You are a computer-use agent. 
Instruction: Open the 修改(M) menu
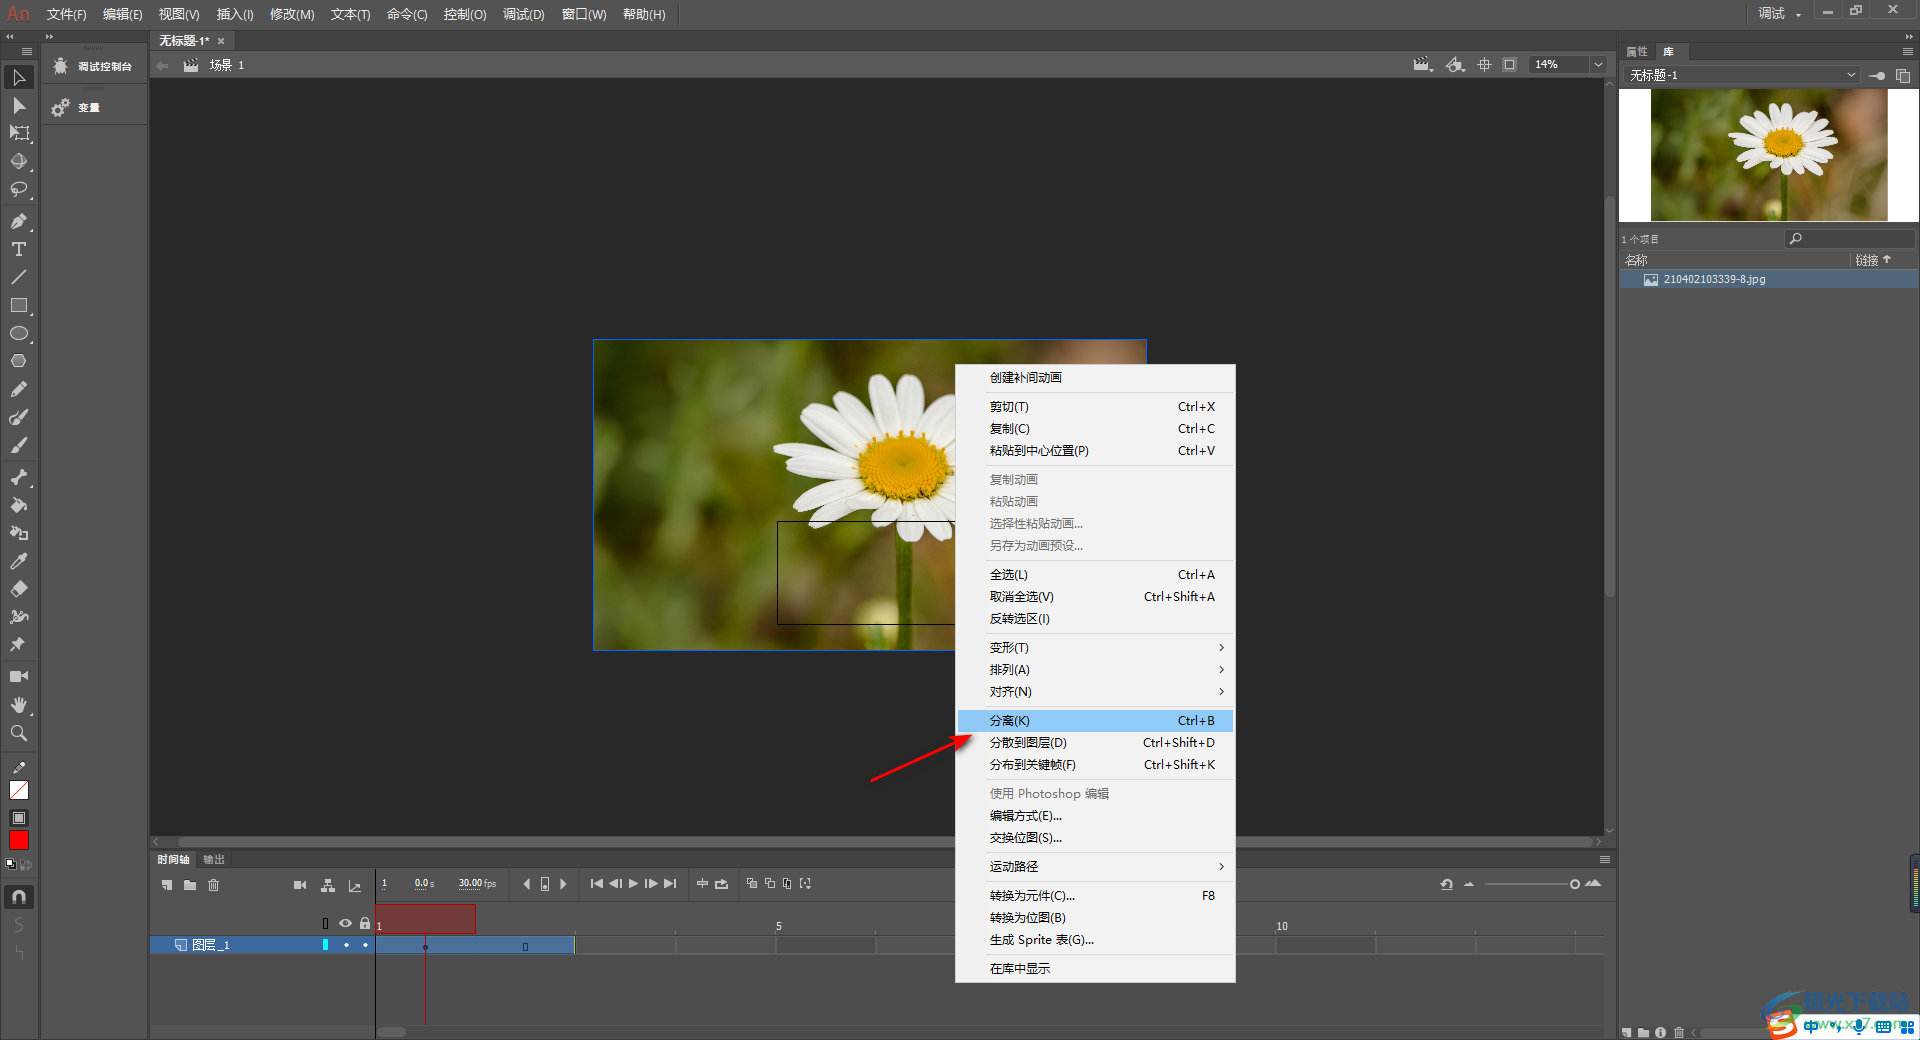[292, 14]
